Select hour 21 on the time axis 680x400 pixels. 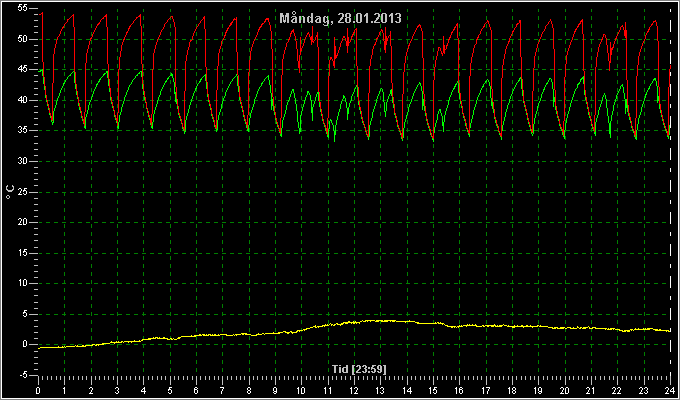click(x=591, y=391)
